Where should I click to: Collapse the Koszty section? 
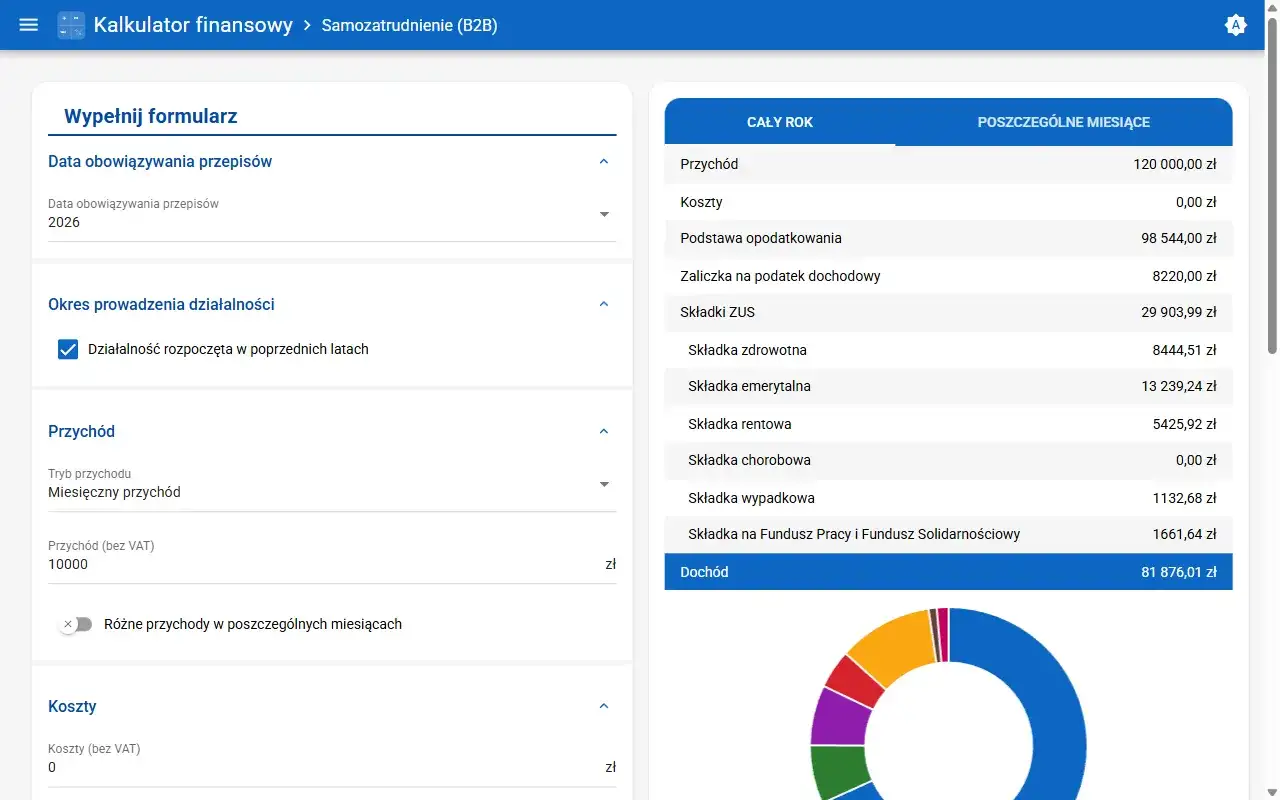(x=603, y=706)
